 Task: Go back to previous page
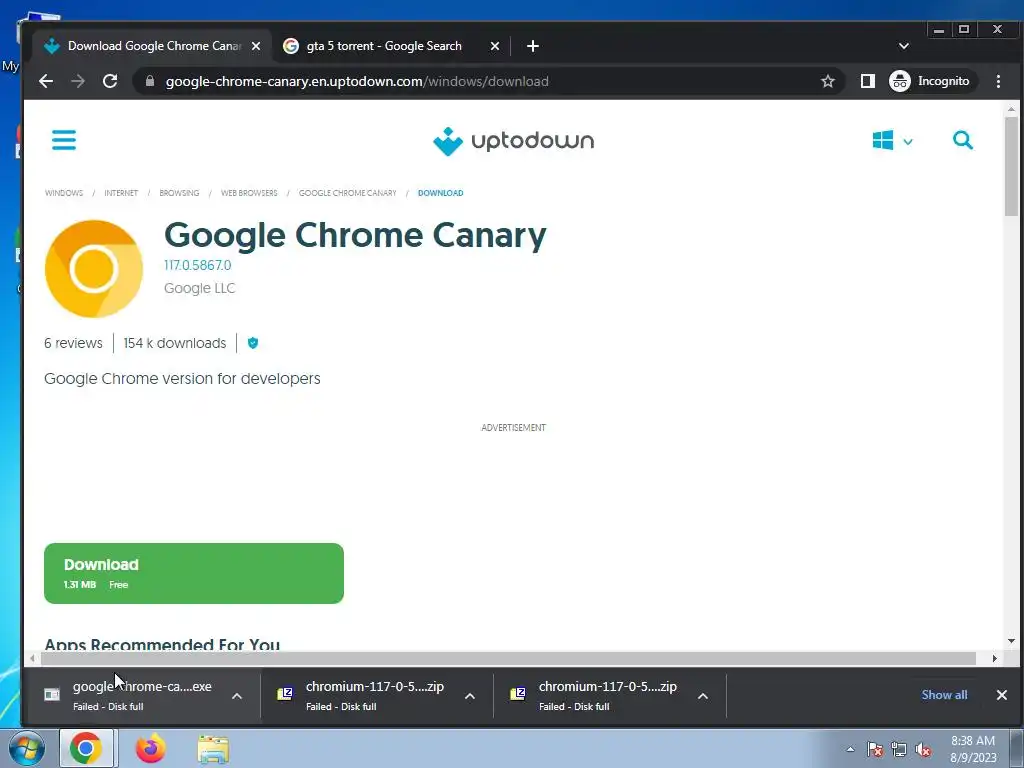[x=46, y=81]
